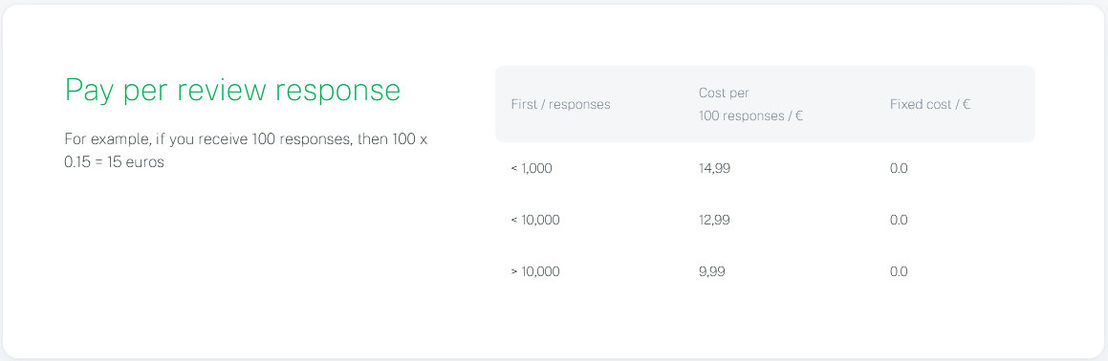Select the '< 1,000' table cell
This screenshot has height=361, width=1108.
[x=531, y=169]
